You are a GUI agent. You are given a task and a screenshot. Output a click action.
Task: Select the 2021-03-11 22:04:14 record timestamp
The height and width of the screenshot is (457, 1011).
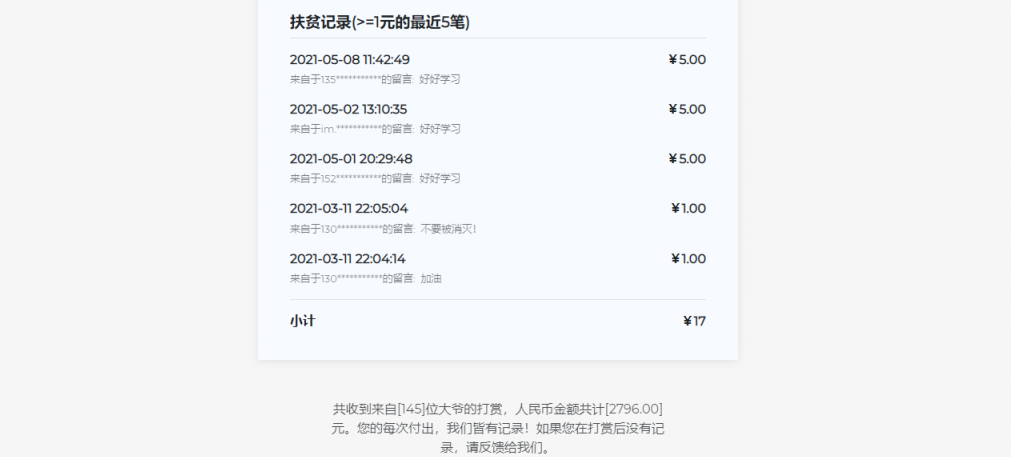coord(347,259)
